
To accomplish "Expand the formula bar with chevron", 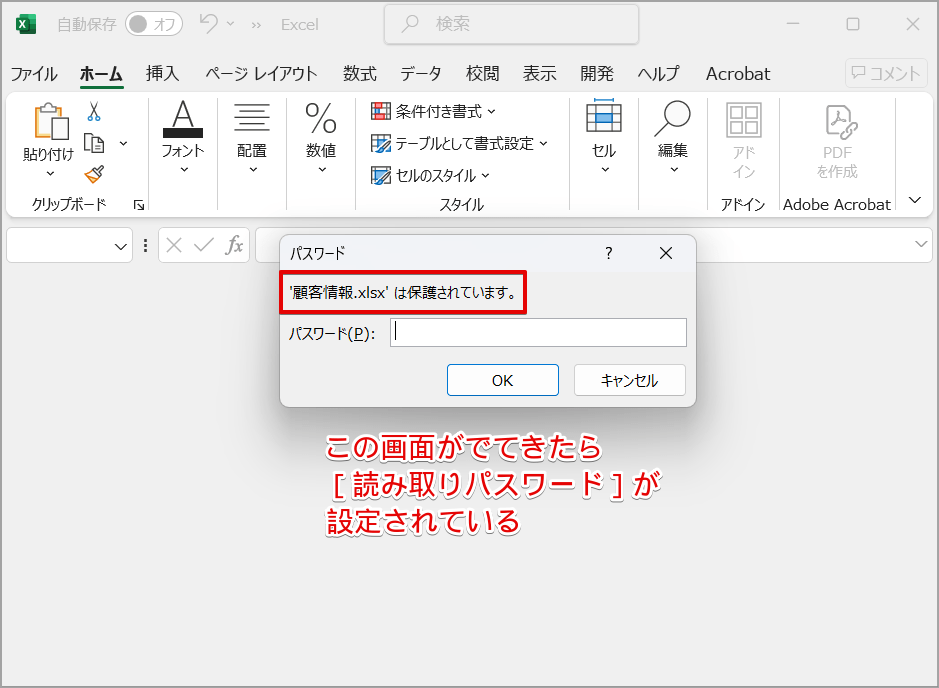I will click(921, 244).
